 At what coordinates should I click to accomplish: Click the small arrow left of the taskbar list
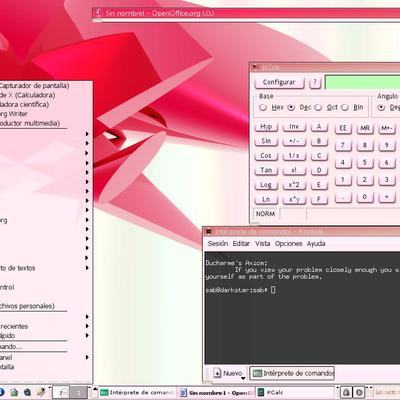pos(95,389)
